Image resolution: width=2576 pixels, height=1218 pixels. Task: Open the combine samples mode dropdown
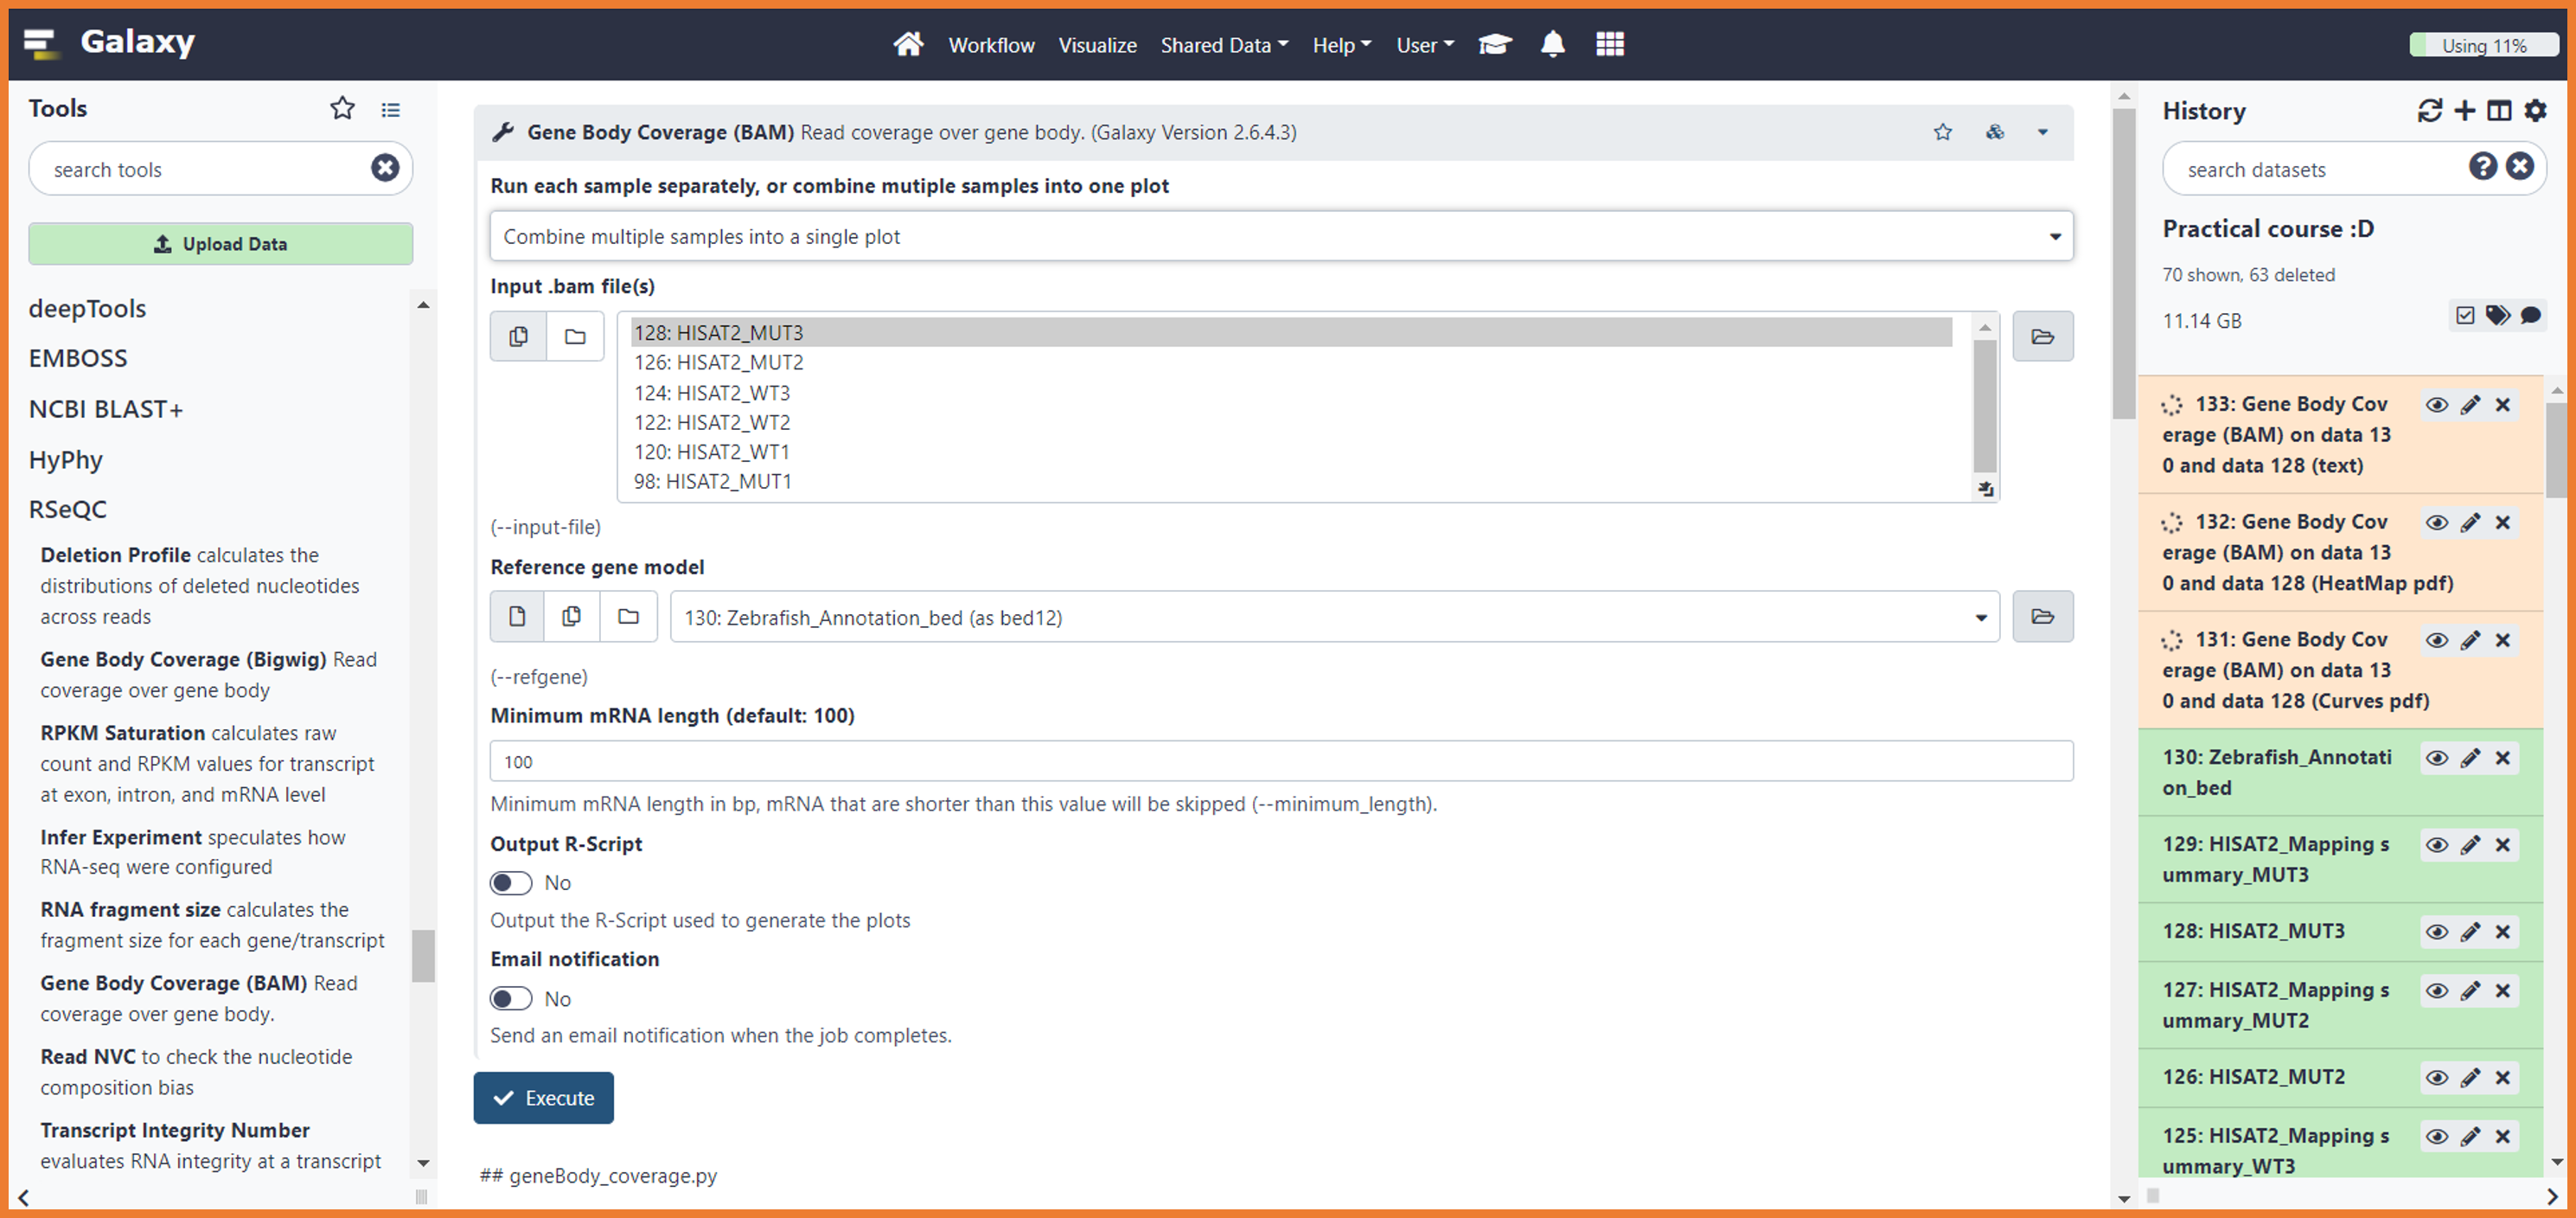tap(1280, 237)
